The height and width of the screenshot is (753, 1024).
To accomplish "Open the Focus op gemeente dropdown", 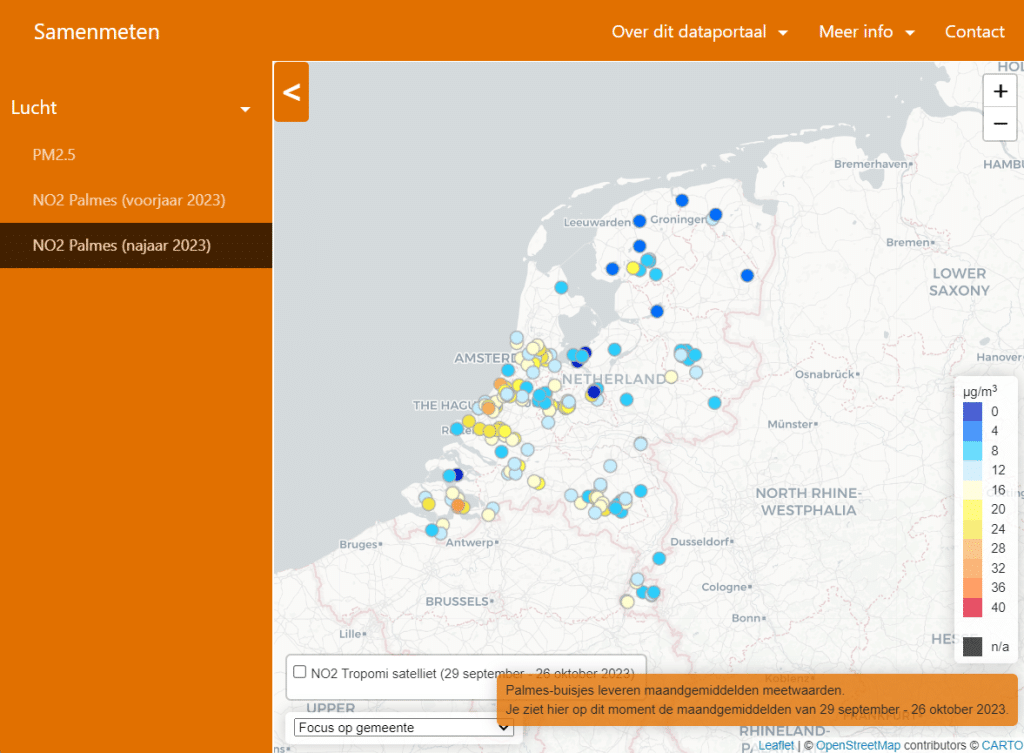I will pyautogui.click(x=403, y=727).
